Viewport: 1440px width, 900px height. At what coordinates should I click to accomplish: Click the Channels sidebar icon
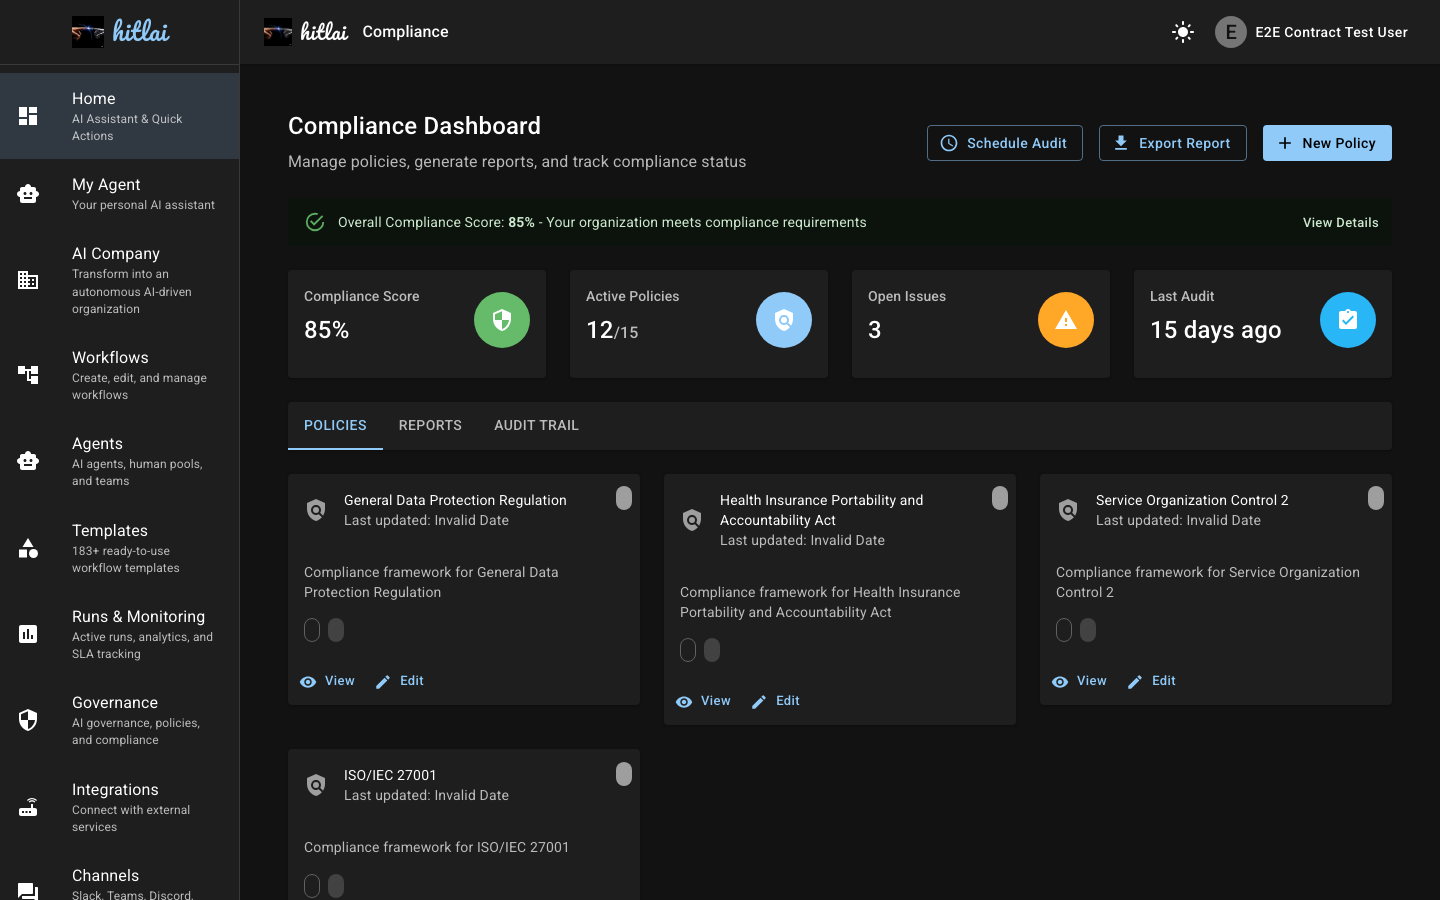pos(28,886)
